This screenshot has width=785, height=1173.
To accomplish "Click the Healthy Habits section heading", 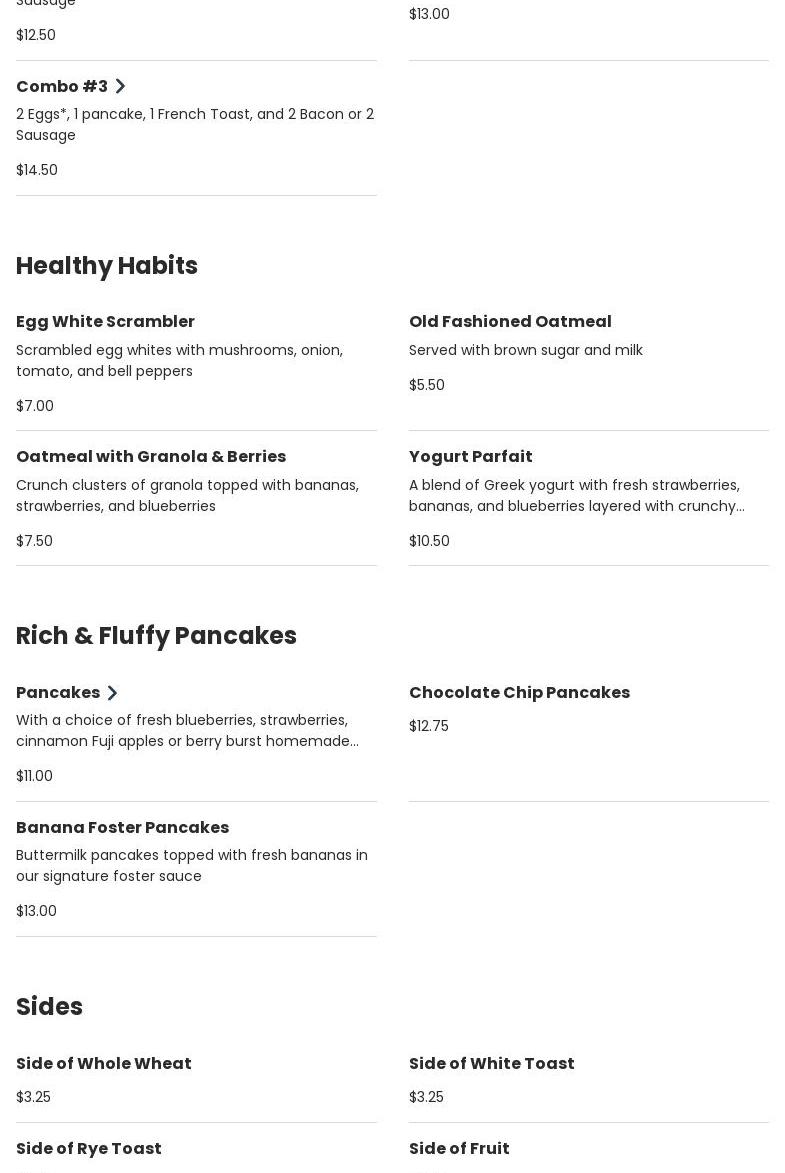I will [x=107, y=266].
